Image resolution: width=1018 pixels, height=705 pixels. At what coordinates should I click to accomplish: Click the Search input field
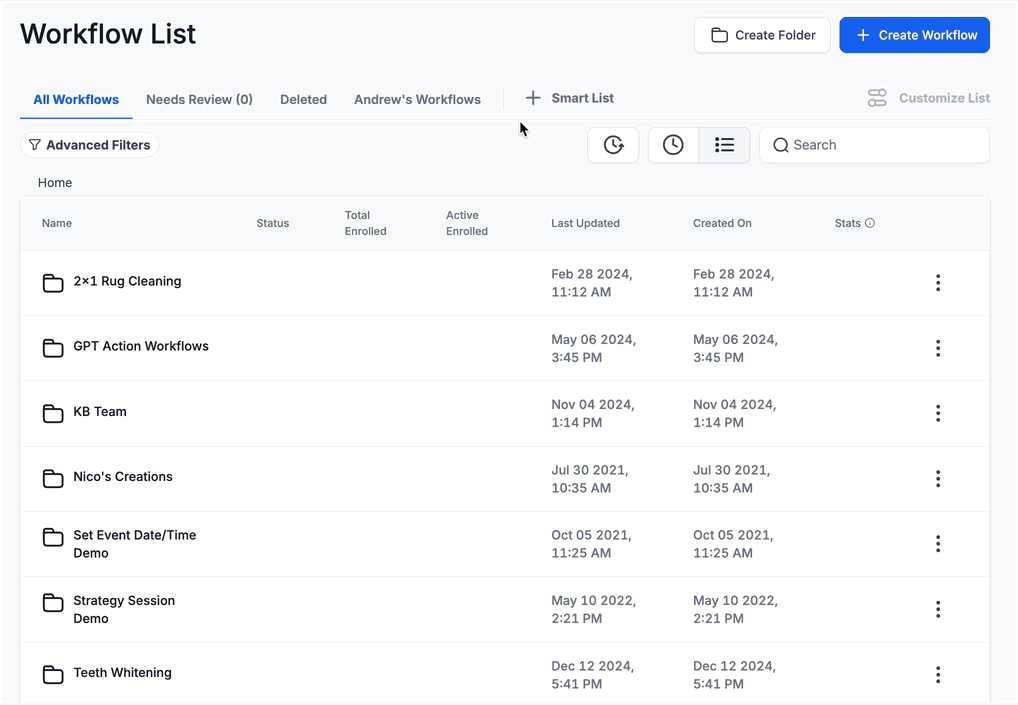[875, 145]
